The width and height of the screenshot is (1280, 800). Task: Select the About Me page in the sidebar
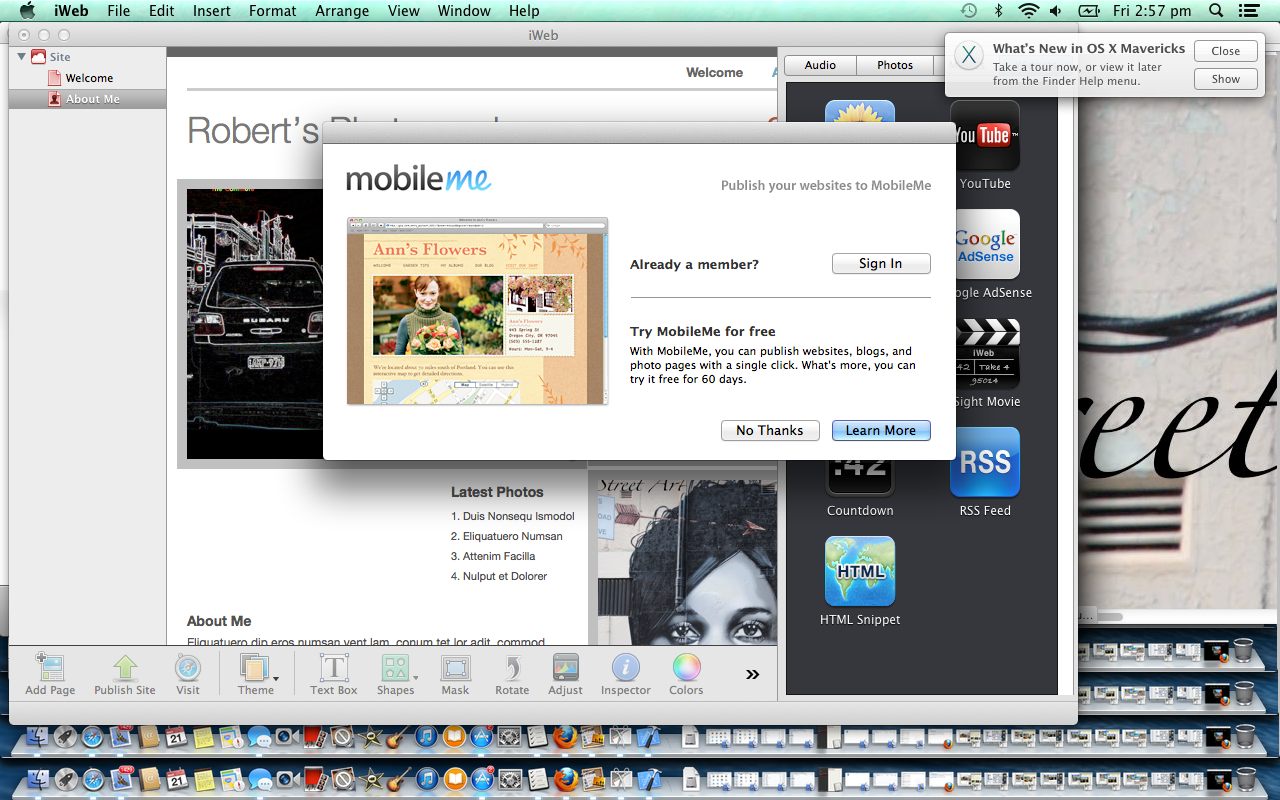pos(87,99)
